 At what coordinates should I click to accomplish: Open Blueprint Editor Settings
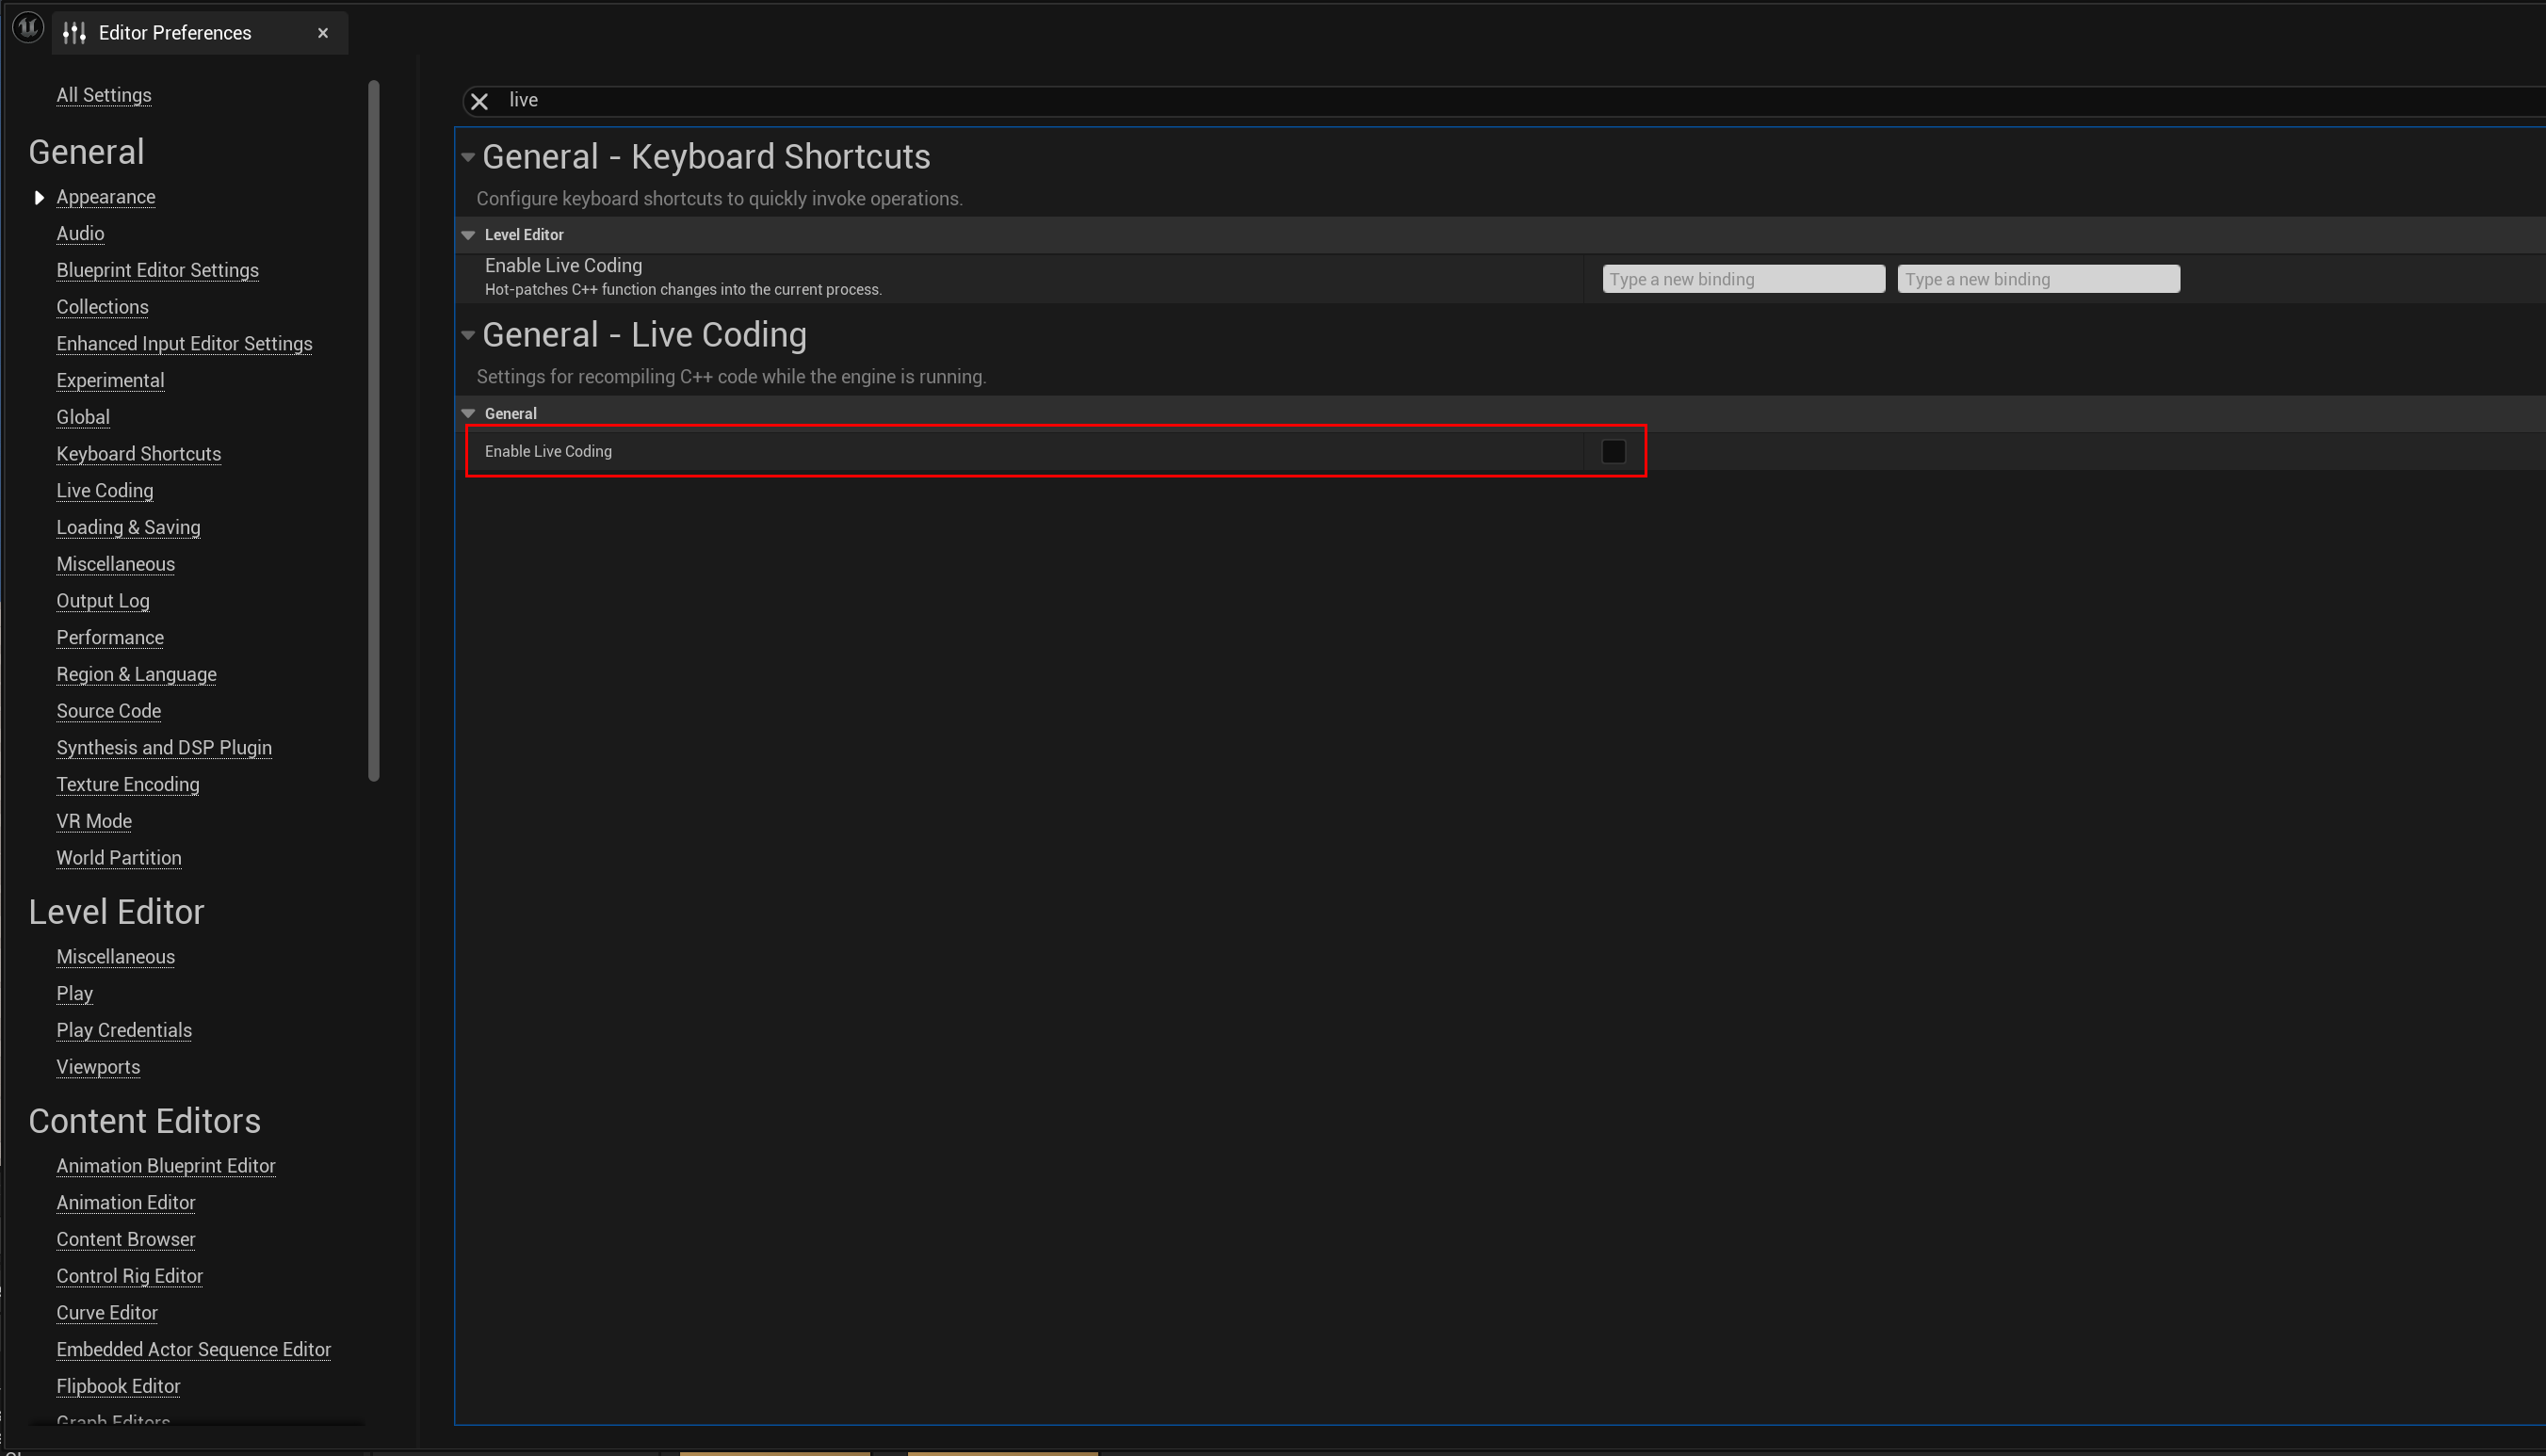click(157, 270)
